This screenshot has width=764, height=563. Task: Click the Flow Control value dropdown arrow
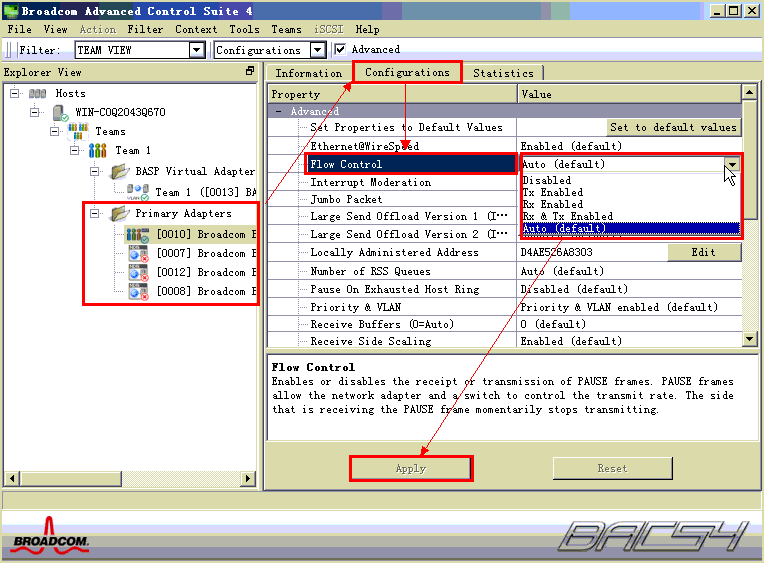tap(732, 164)
